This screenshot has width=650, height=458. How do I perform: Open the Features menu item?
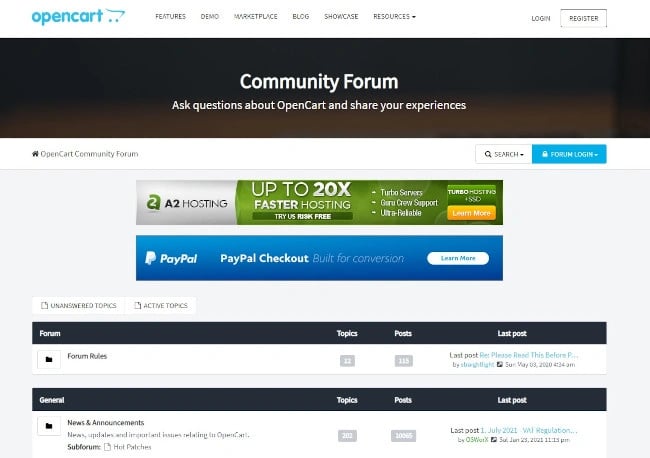(170, 18)
